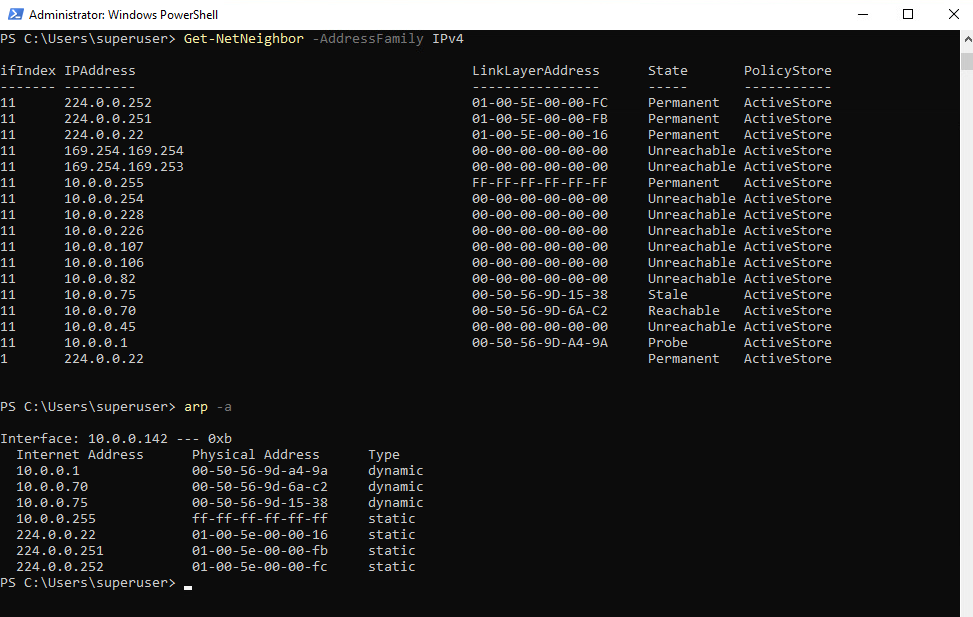Click IP 10.0.0.107
Image resolution: width=973 pixels, height=617 pixels.
coord(104,247)
